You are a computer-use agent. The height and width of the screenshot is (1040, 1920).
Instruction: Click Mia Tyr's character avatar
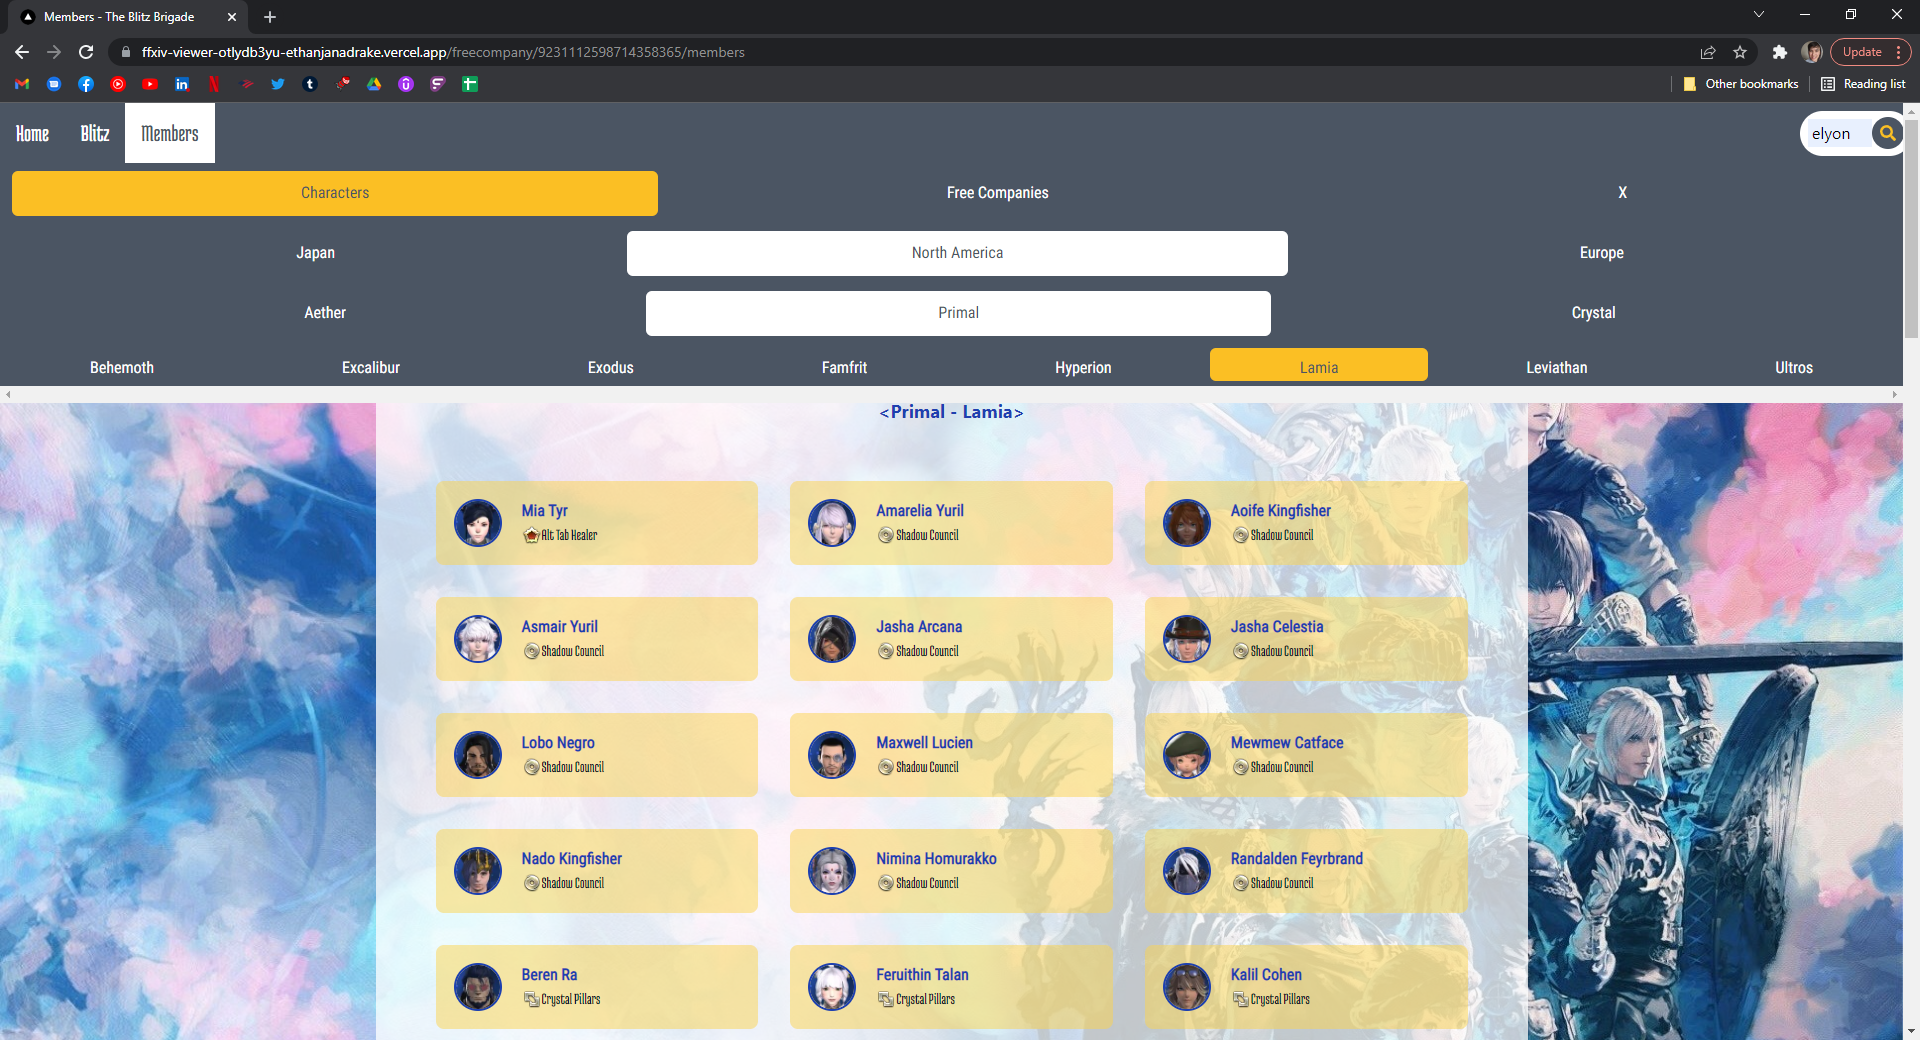(x=478, y=523)
